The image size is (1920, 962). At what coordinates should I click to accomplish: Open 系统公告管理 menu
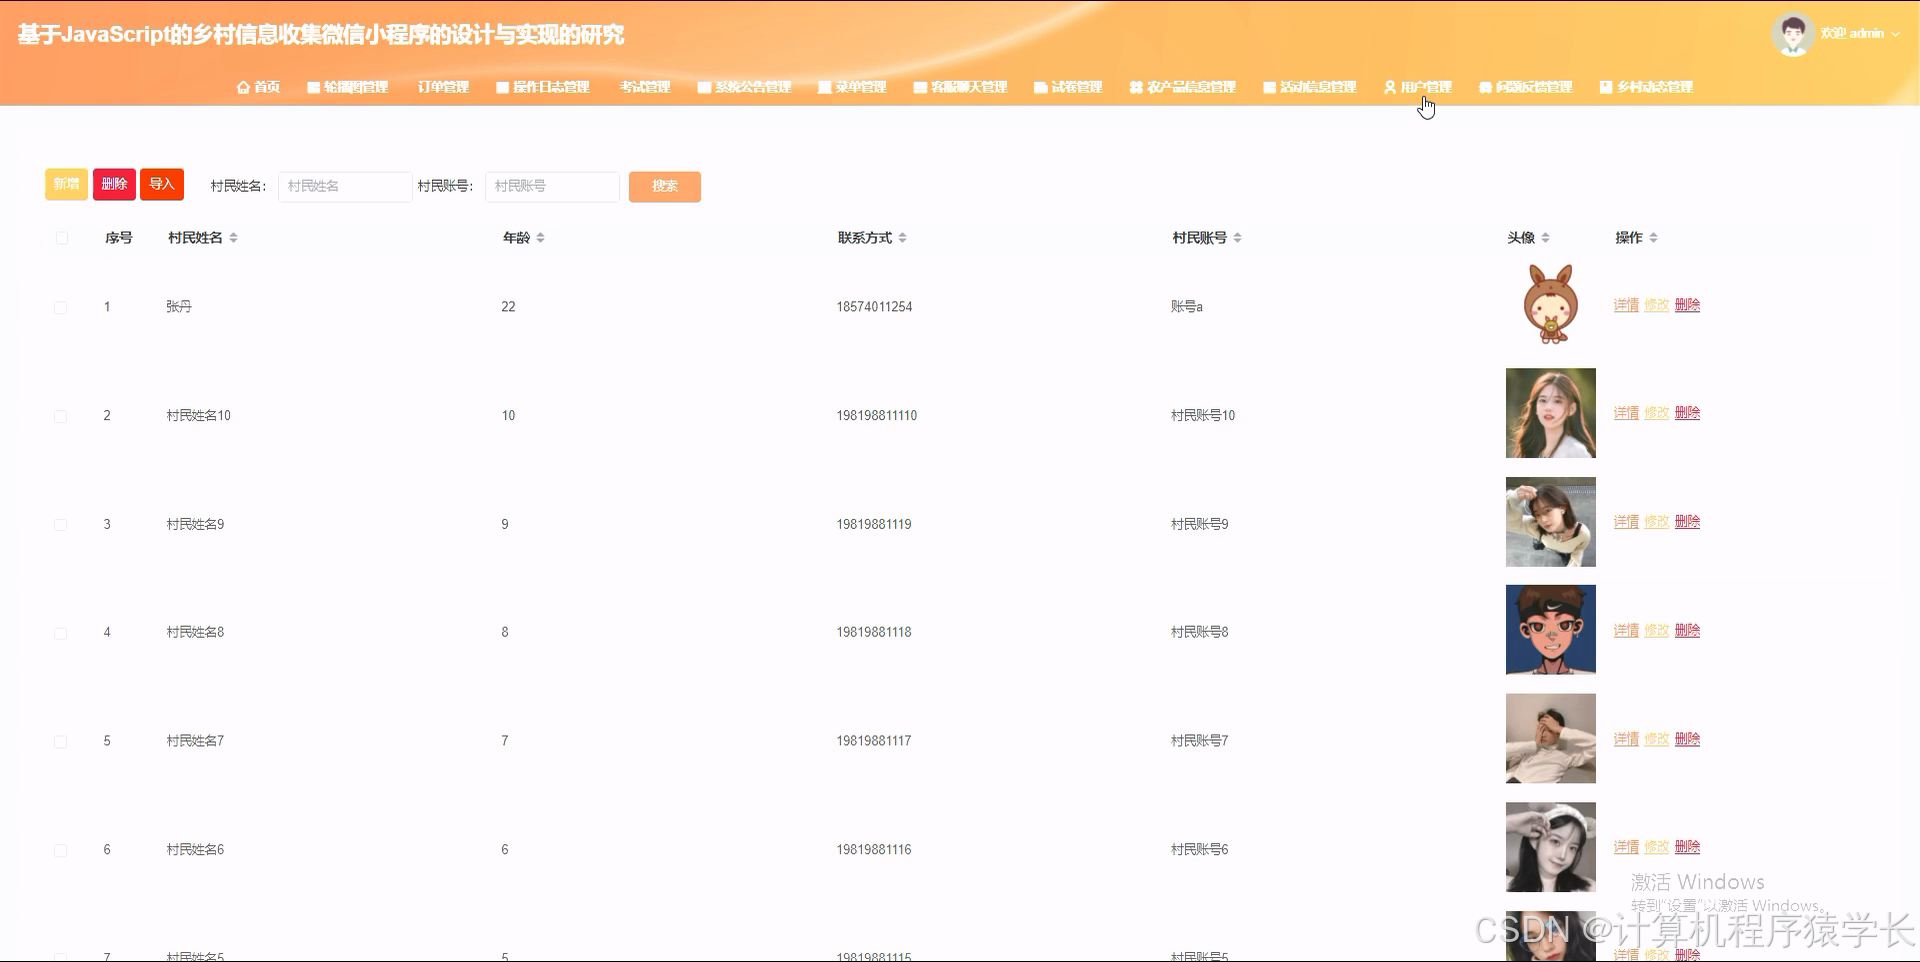[x=745, y=87]
